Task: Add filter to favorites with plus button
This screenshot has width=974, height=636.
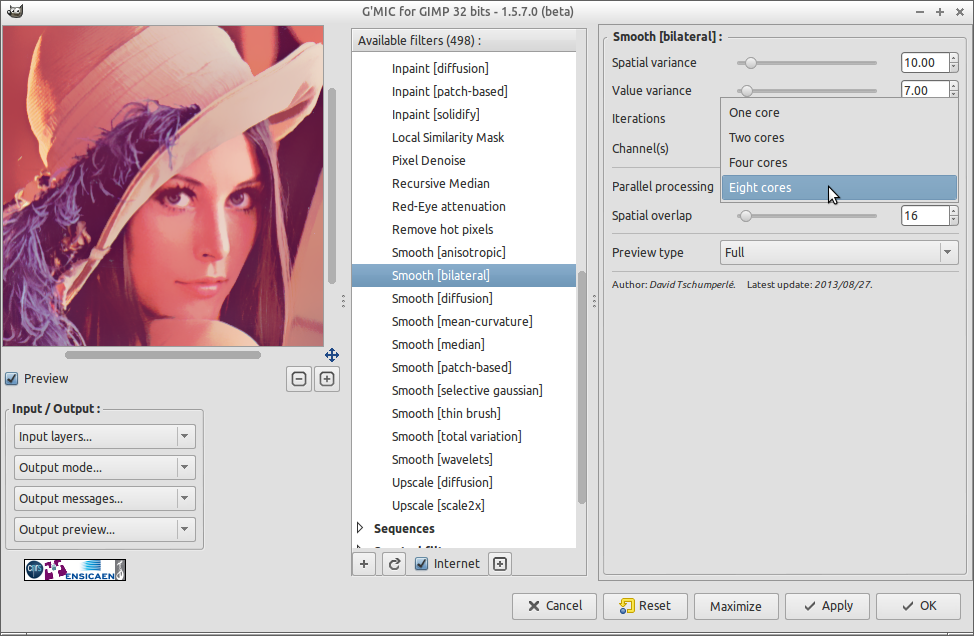Action: [x=364, y=564]
